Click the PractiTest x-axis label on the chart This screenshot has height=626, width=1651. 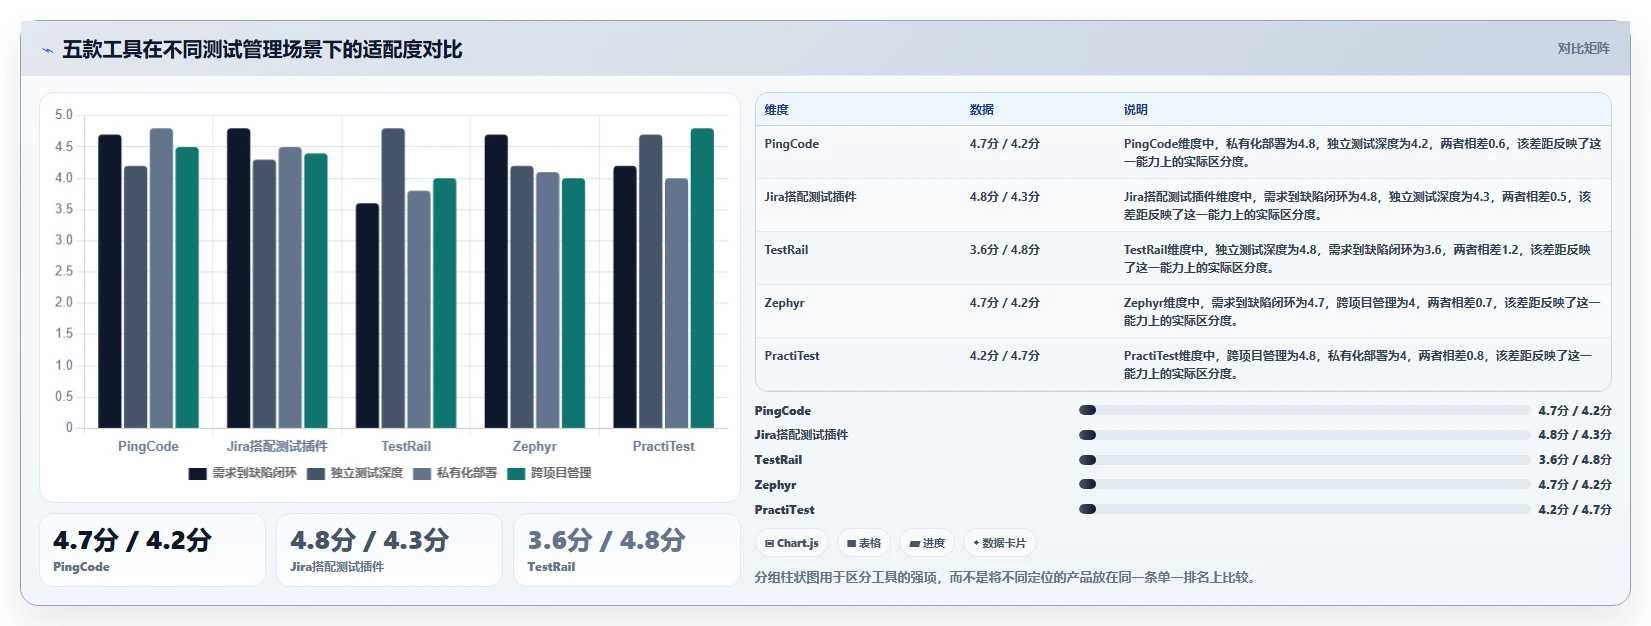coord(664,446)
